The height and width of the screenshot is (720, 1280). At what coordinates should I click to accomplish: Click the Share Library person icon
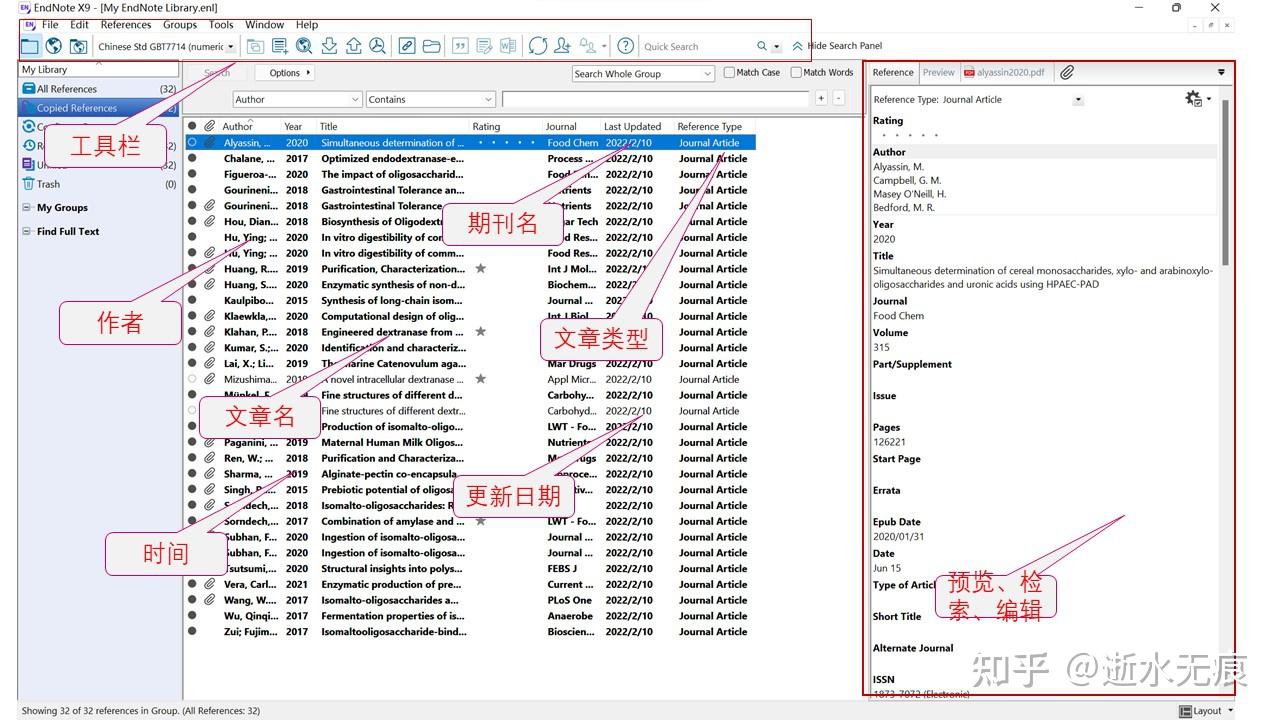(x=562, y=46)
